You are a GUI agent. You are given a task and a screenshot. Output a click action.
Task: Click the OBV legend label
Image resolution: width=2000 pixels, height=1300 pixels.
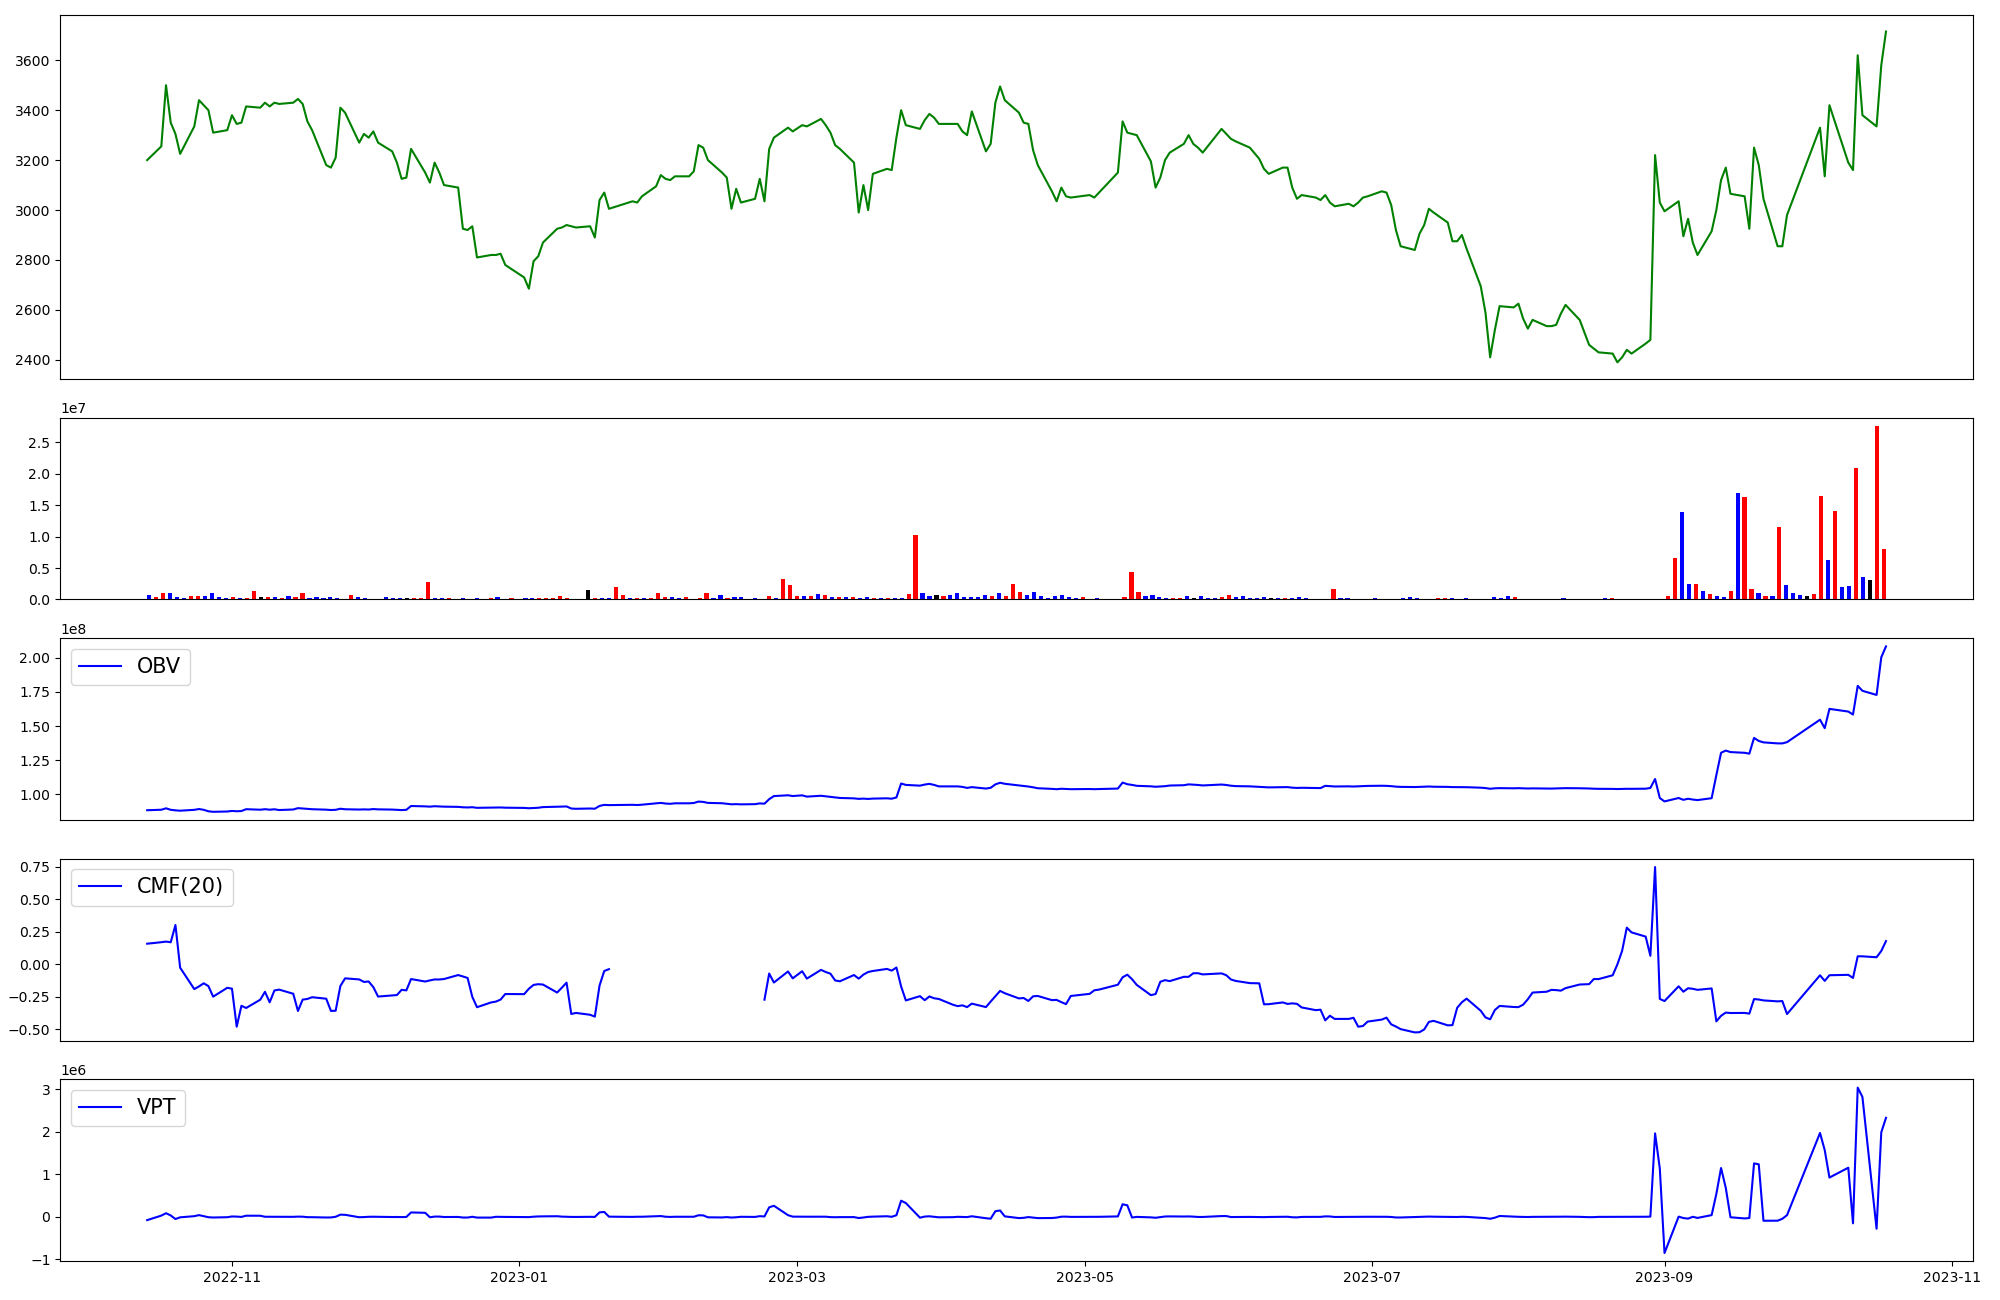coord(158,667)
